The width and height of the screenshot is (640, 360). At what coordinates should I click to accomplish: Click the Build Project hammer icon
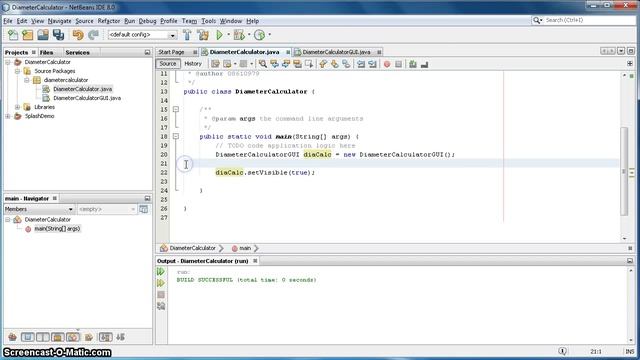[x=187, y=35]
